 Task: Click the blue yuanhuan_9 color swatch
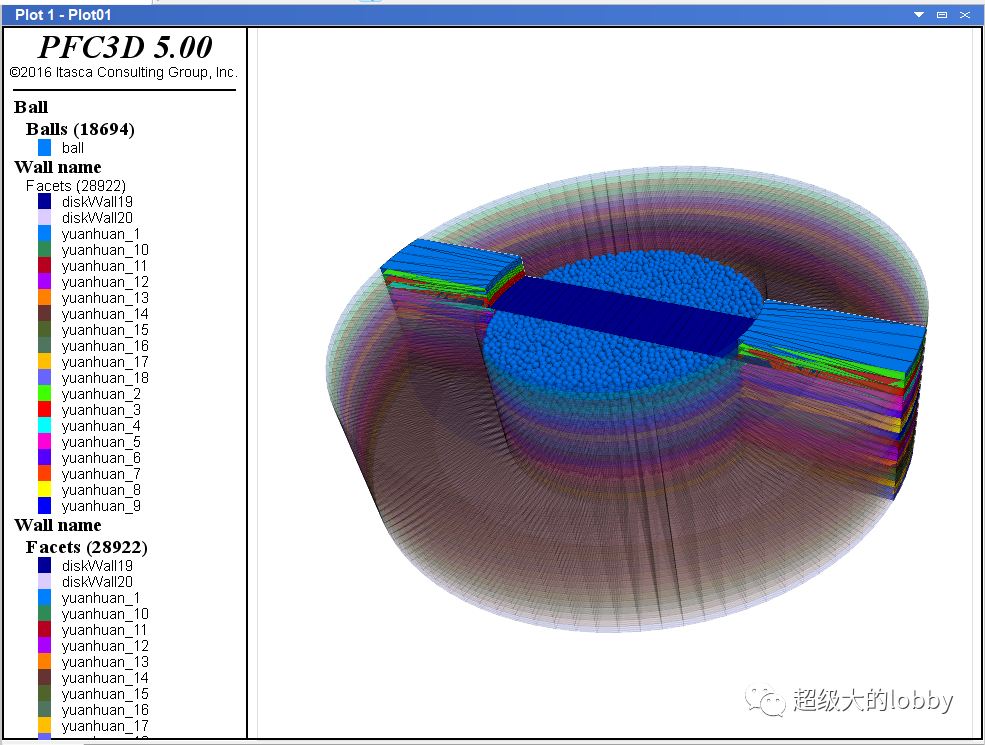[45, 506]
